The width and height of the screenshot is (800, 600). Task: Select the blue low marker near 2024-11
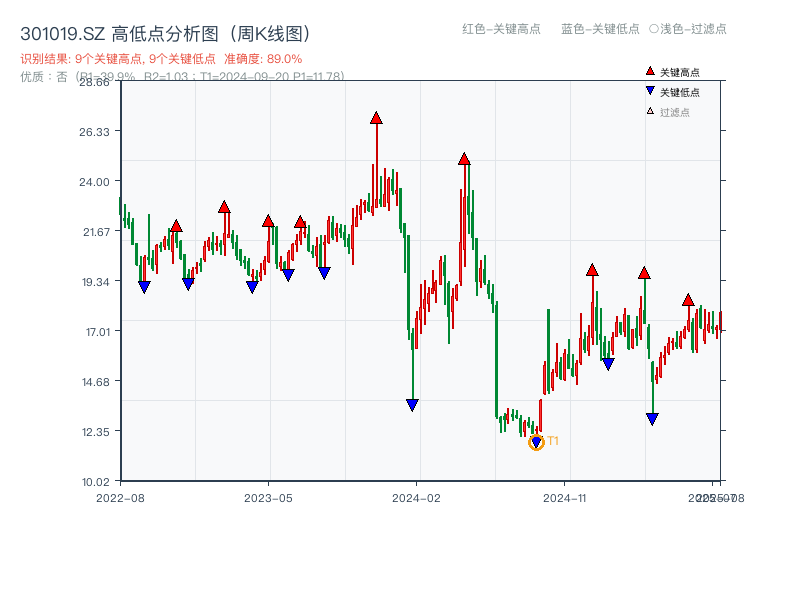608,362
